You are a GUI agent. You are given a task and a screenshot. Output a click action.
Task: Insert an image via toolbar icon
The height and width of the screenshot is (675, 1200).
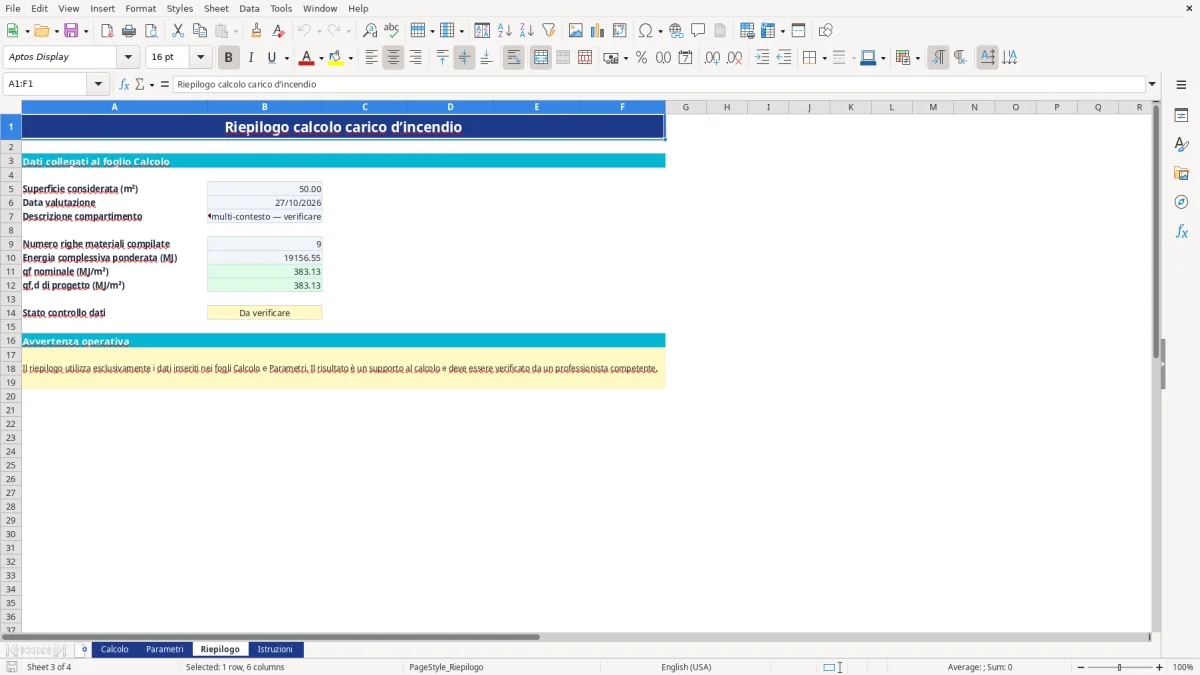[x=576, y=31]
